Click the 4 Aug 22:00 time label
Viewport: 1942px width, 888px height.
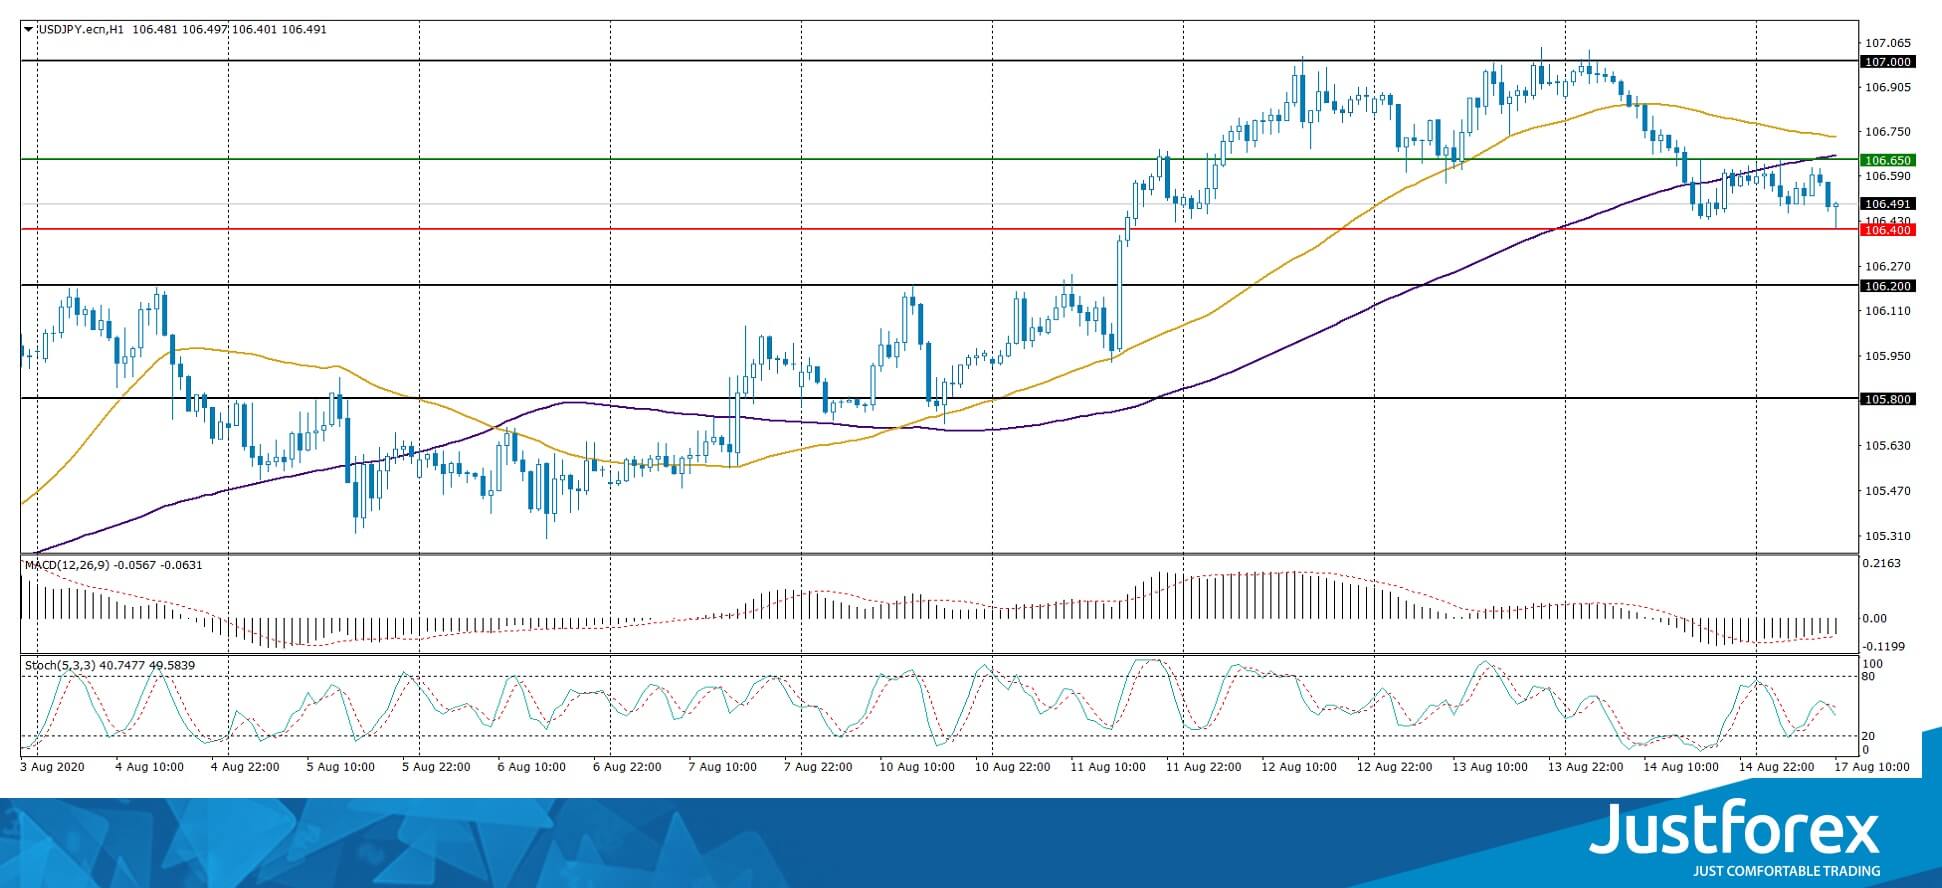[x=245, y=767]
